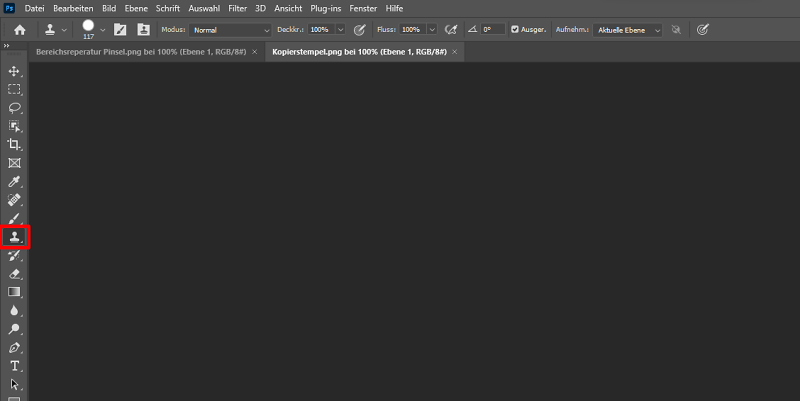Image resolution: width=800 pixels, height=401 pixels.
Task: Select the Eraser tool
Action: click(x=15, y=273)
